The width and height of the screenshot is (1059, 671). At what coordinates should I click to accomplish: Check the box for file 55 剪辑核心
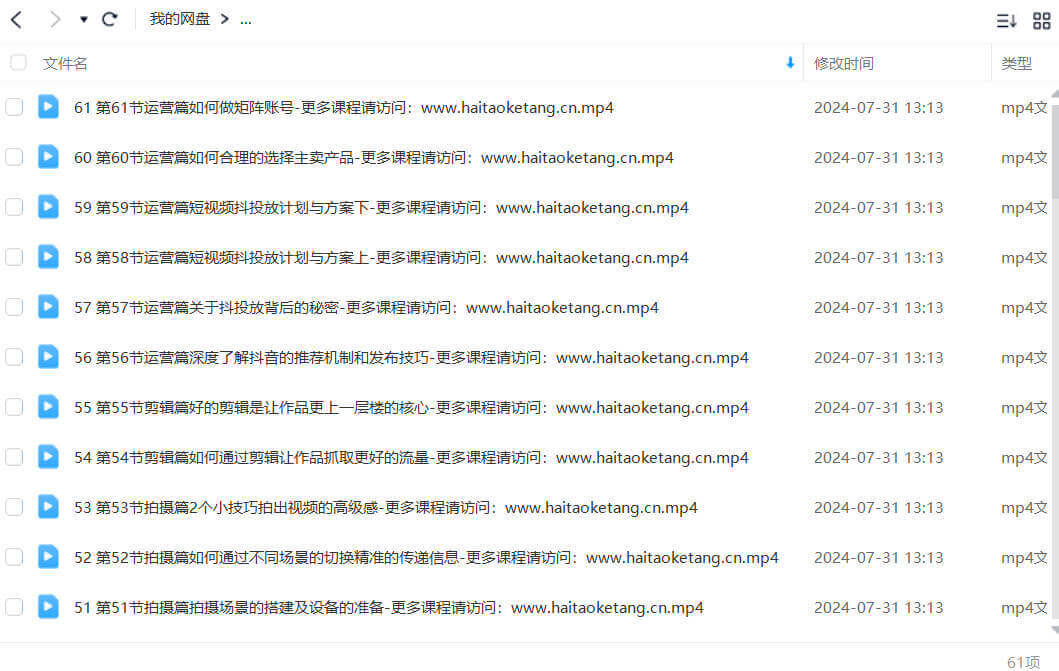tap(14, 407)
